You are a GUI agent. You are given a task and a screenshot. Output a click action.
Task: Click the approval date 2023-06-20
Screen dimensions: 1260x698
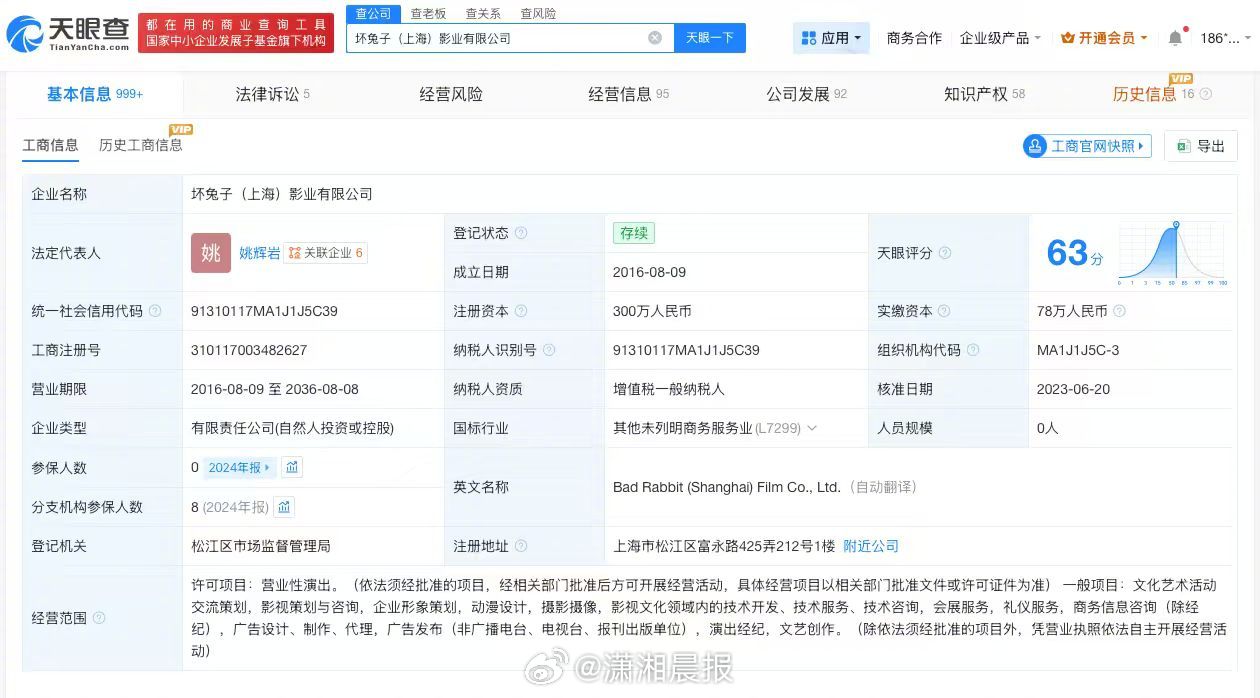pyautogui.click(x=1073, y=389)
